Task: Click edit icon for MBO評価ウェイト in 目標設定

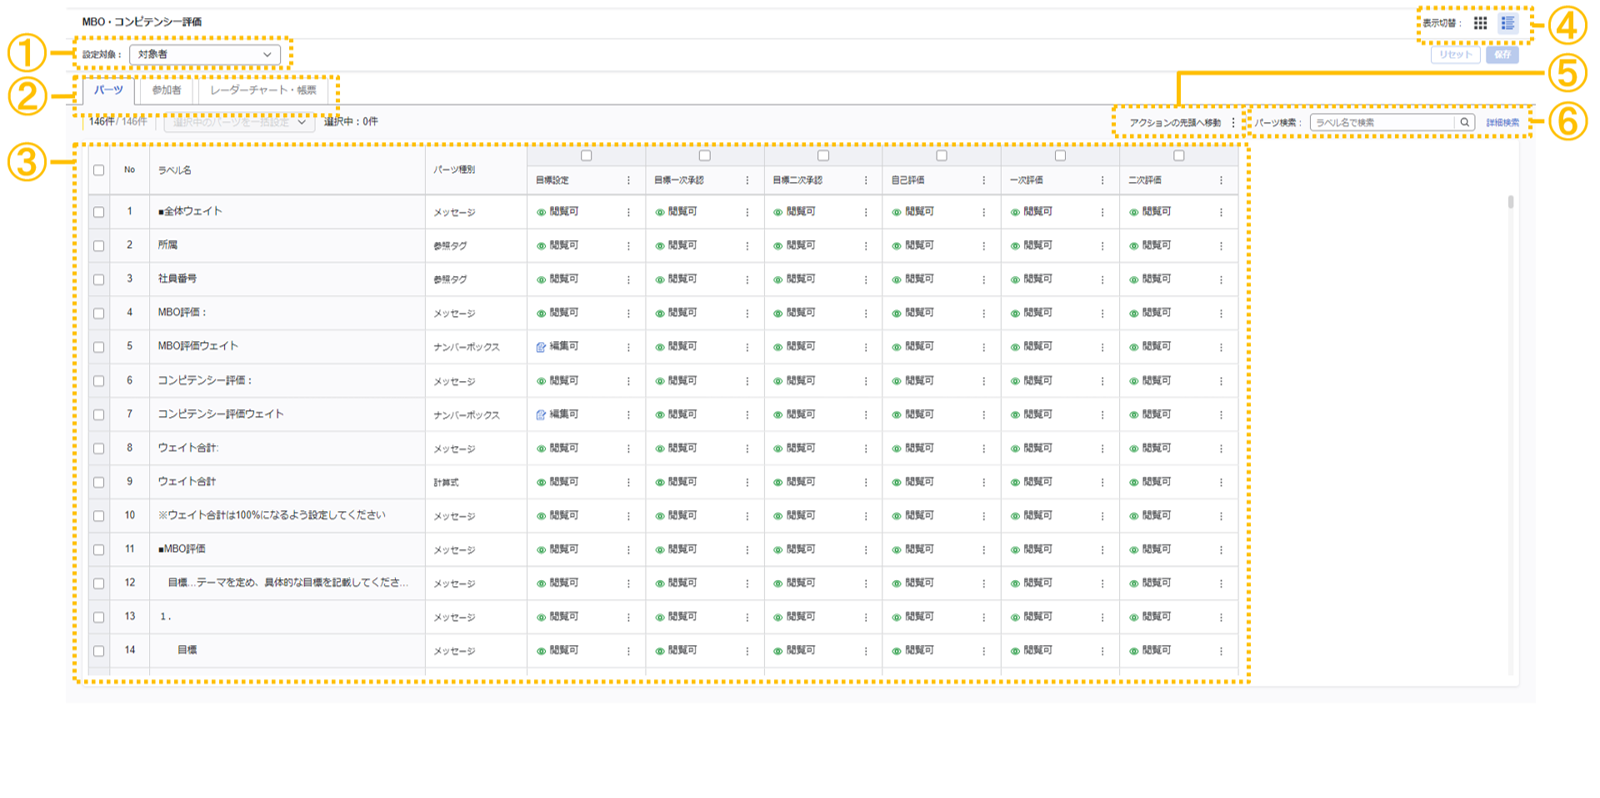Action: tap(541, 347)
